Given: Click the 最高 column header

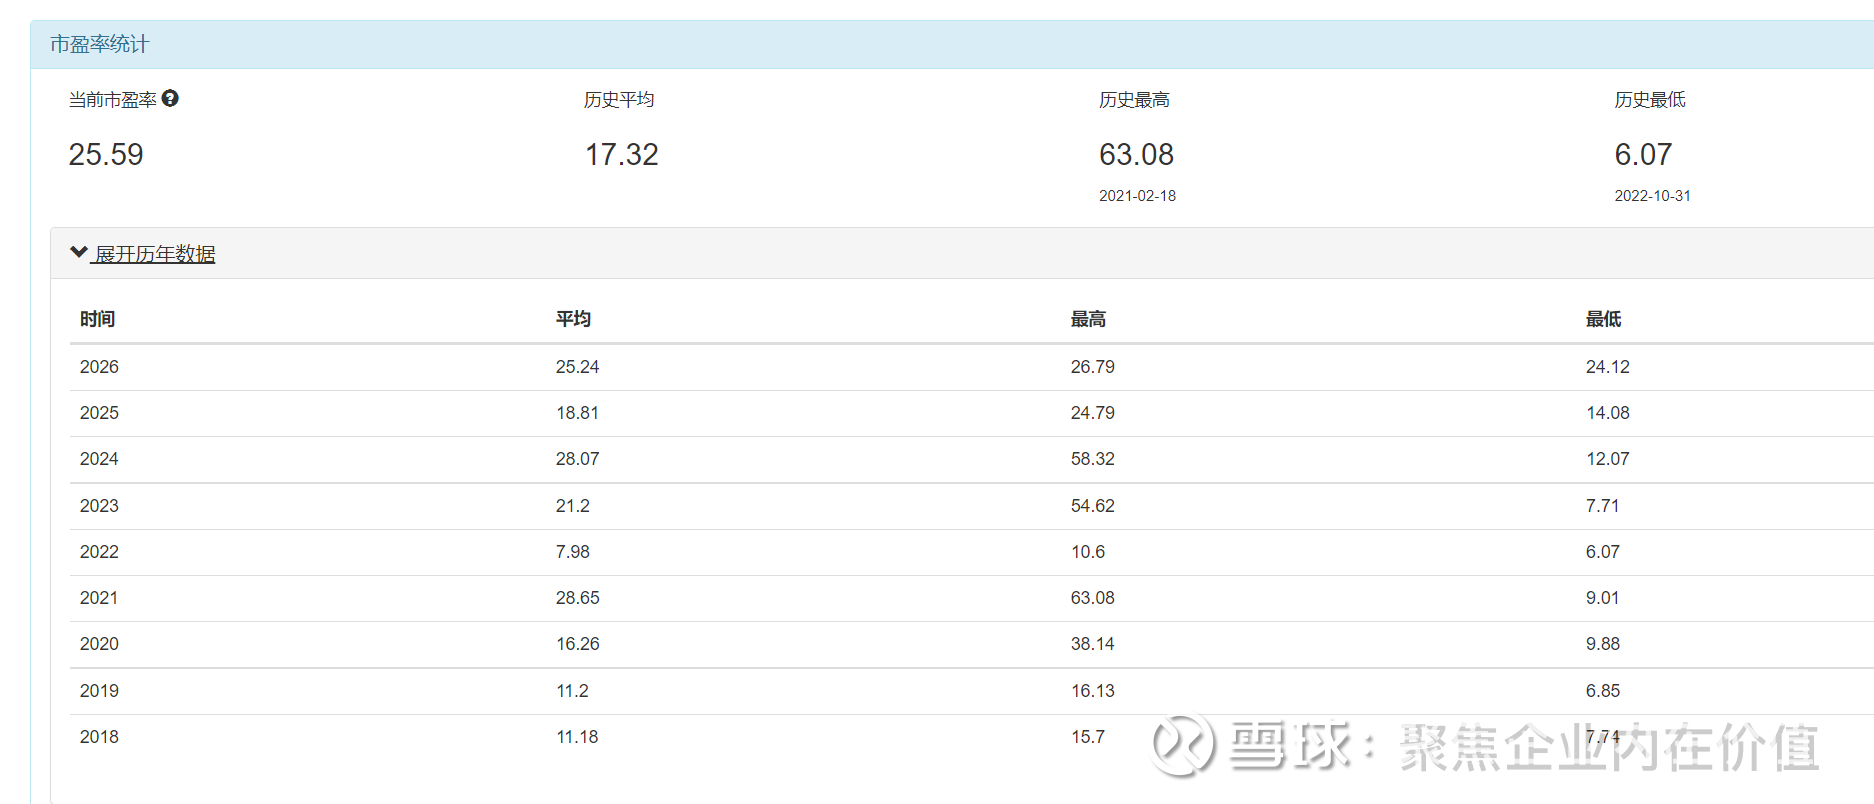Looking at the screenshot, I should click(x=1088, y=319).
